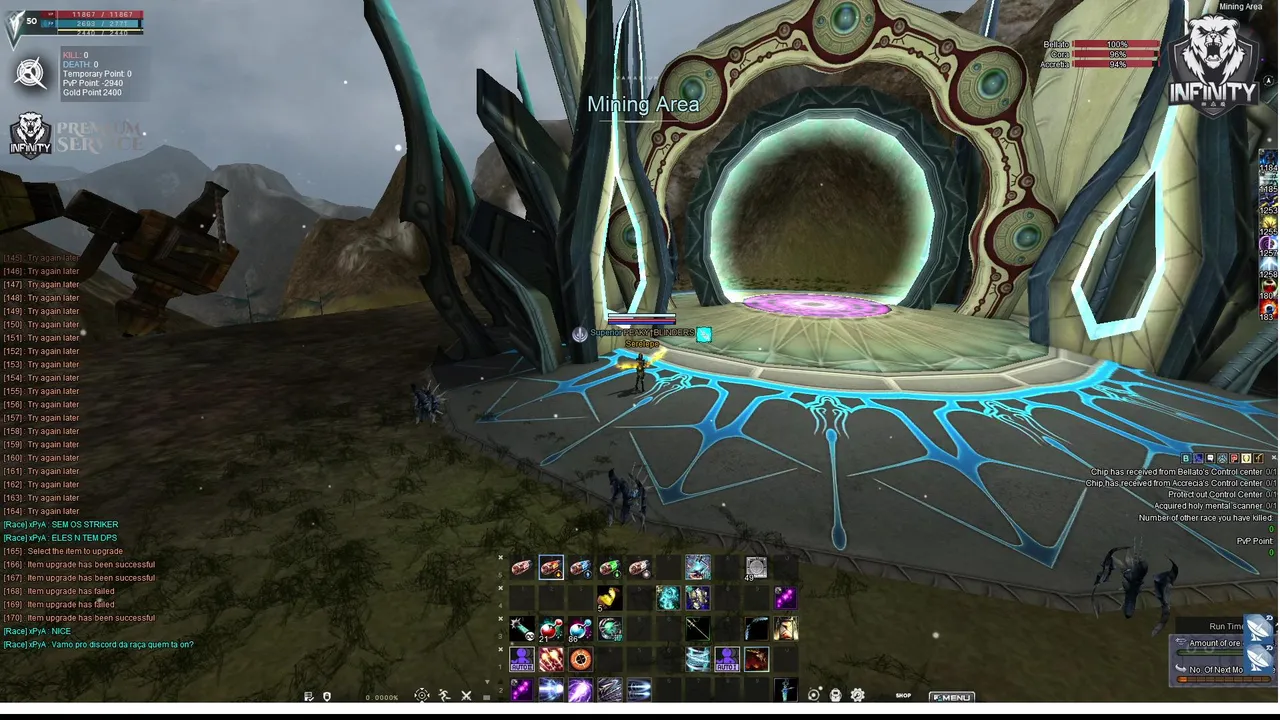Click the No. Of Next Mo progress bar
The width and height of the screenshot is (1280, 720).
click(x=1224, y=679)
